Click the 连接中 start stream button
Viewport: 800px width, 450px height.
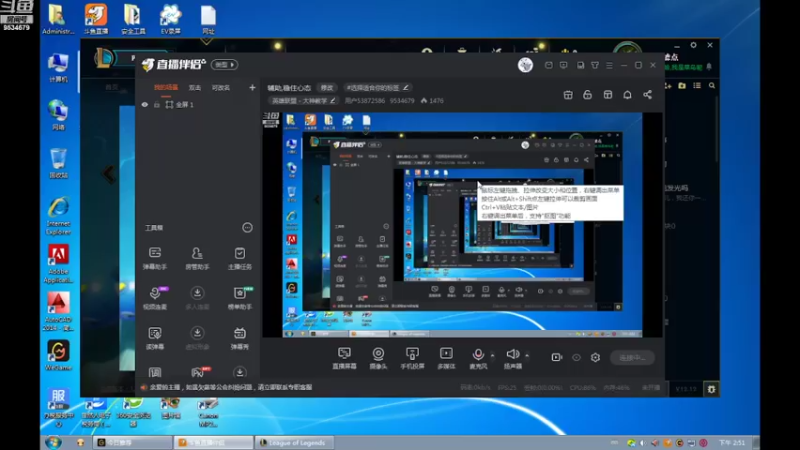coord(632,358)
